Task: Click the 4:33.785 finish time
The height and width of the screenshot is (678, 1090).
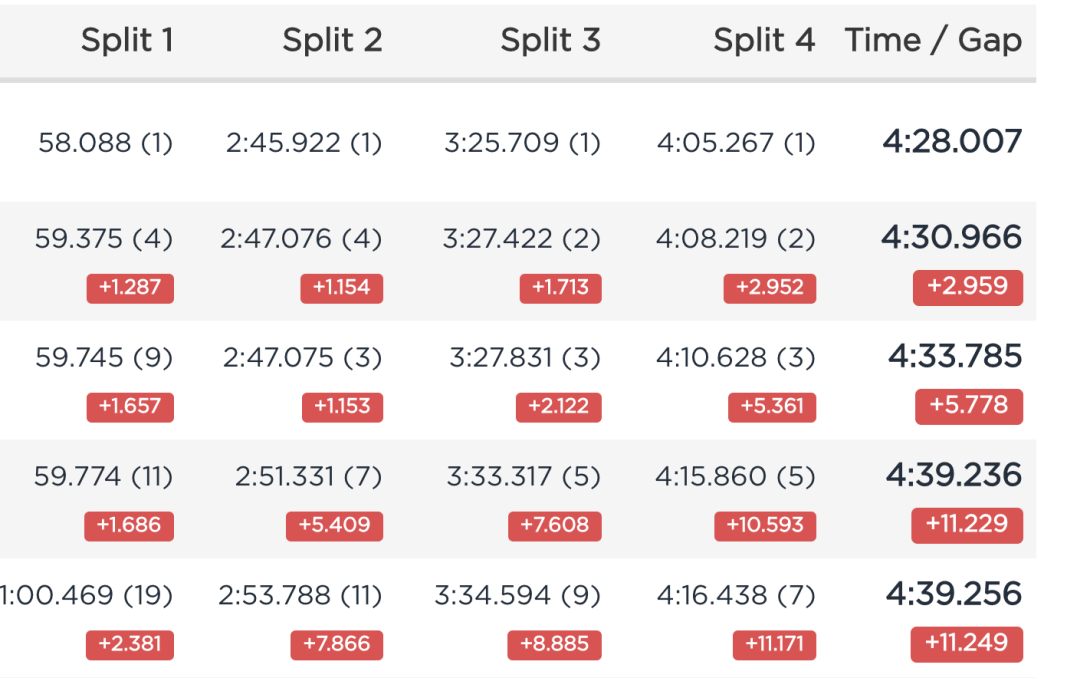Action: tap(955, 356)
